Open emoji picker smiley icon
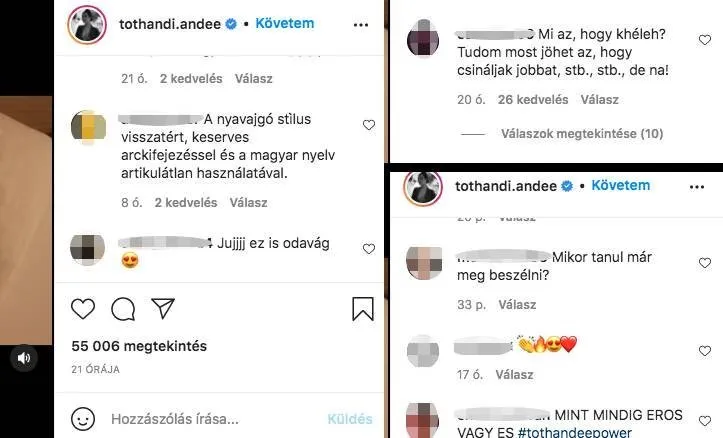Image resolution: width=723 pixels, height=438 pixels. tap(83, 419)
